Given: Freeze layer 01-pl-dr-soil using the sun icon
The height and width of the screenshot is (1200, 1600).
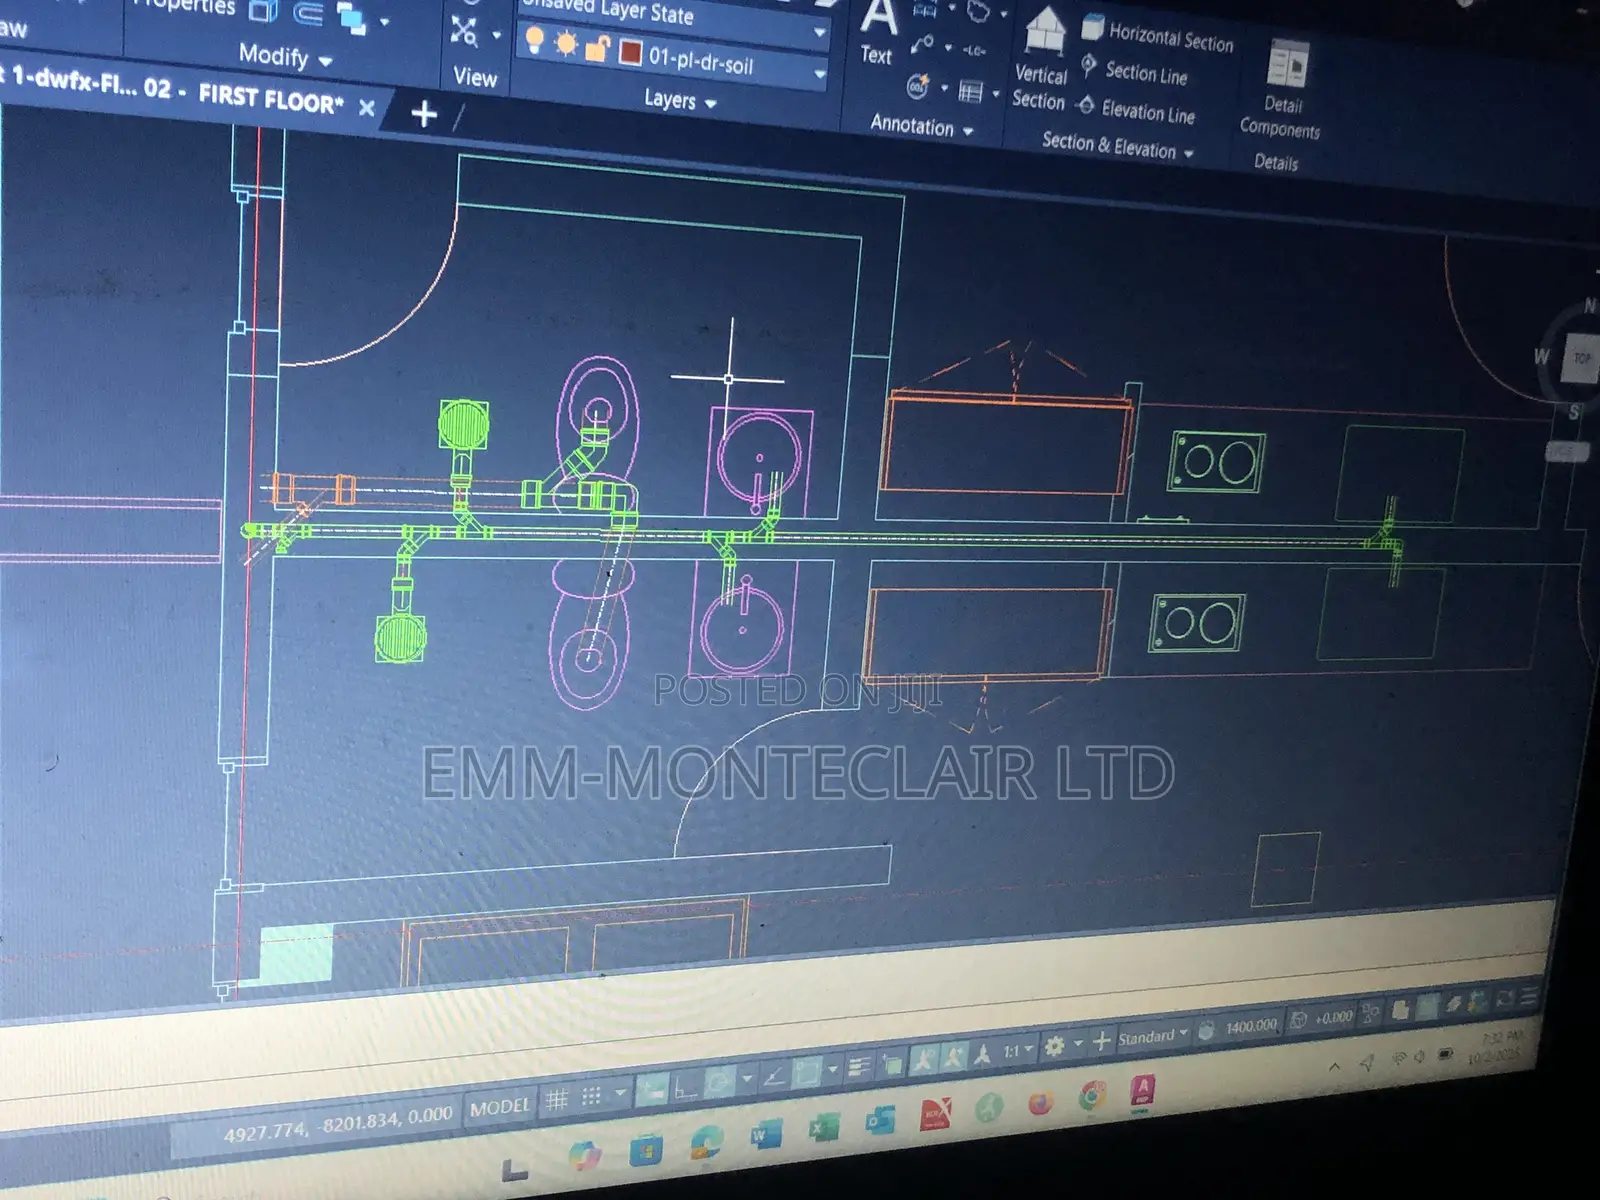Looking at the screenshot, I should coord(564,47).
